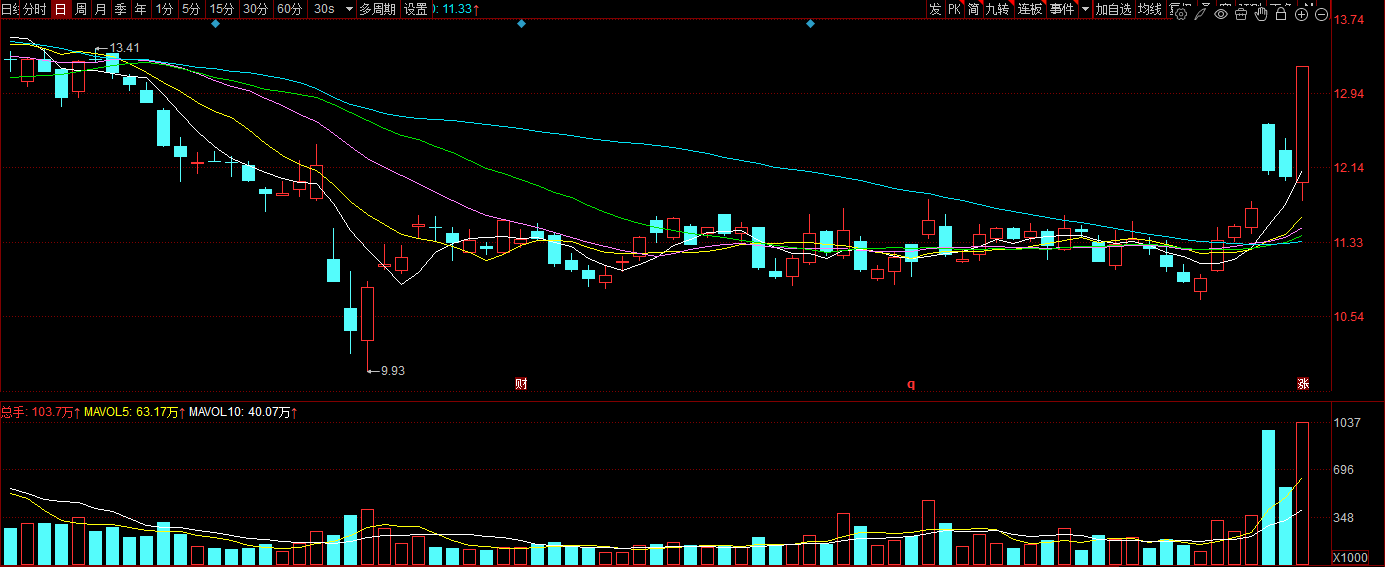
Task: Choose the 30s period
Action: point(324,9)
